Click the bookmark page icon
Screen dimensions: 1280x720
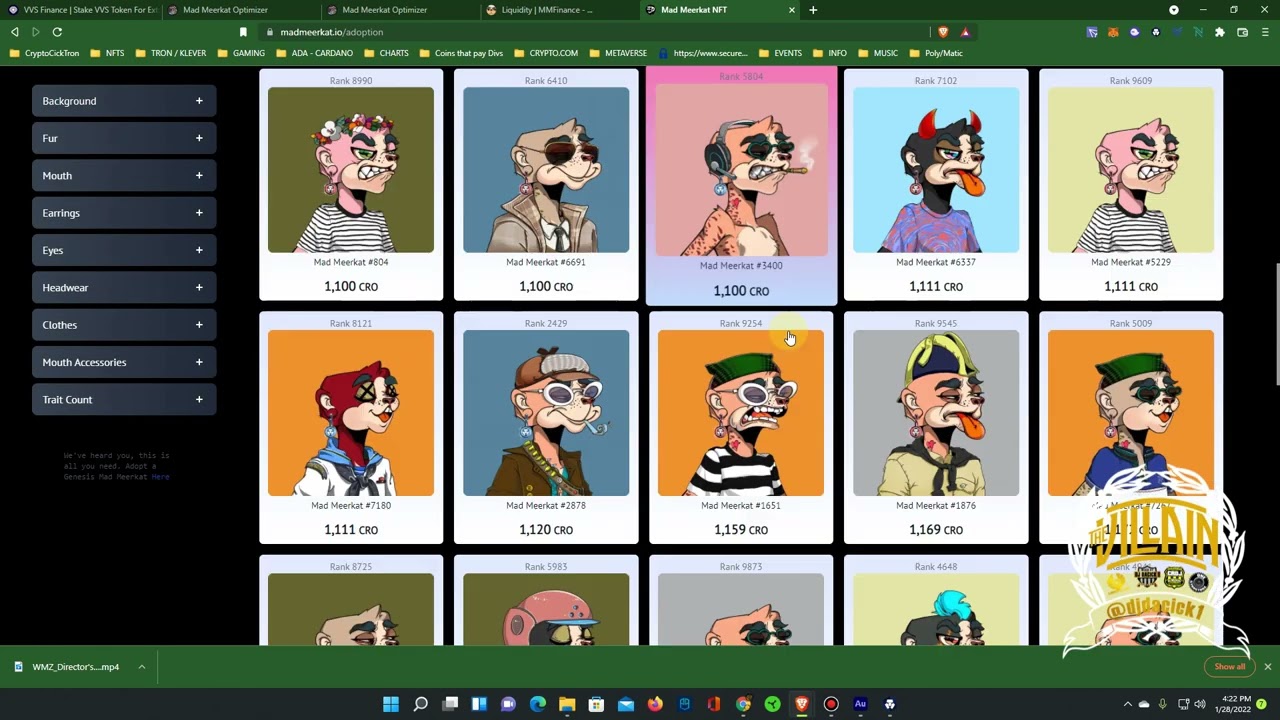(243, 32)
